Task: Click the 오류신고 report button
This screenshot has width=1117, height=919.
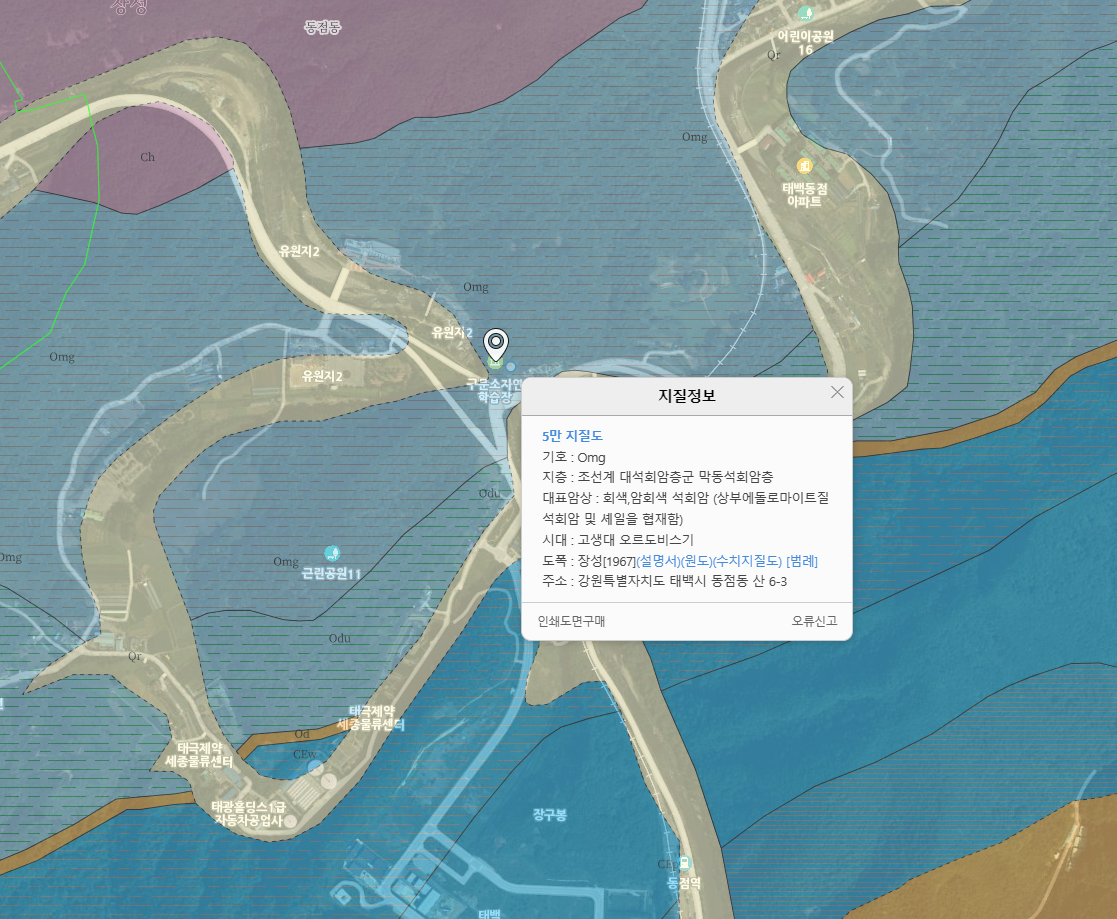Action: 814,621
